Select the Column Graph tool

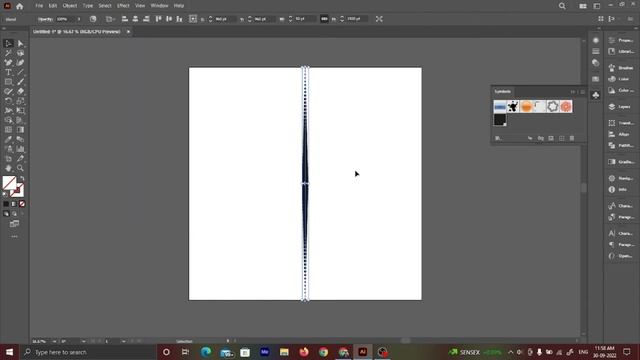(x=20, y=149)
